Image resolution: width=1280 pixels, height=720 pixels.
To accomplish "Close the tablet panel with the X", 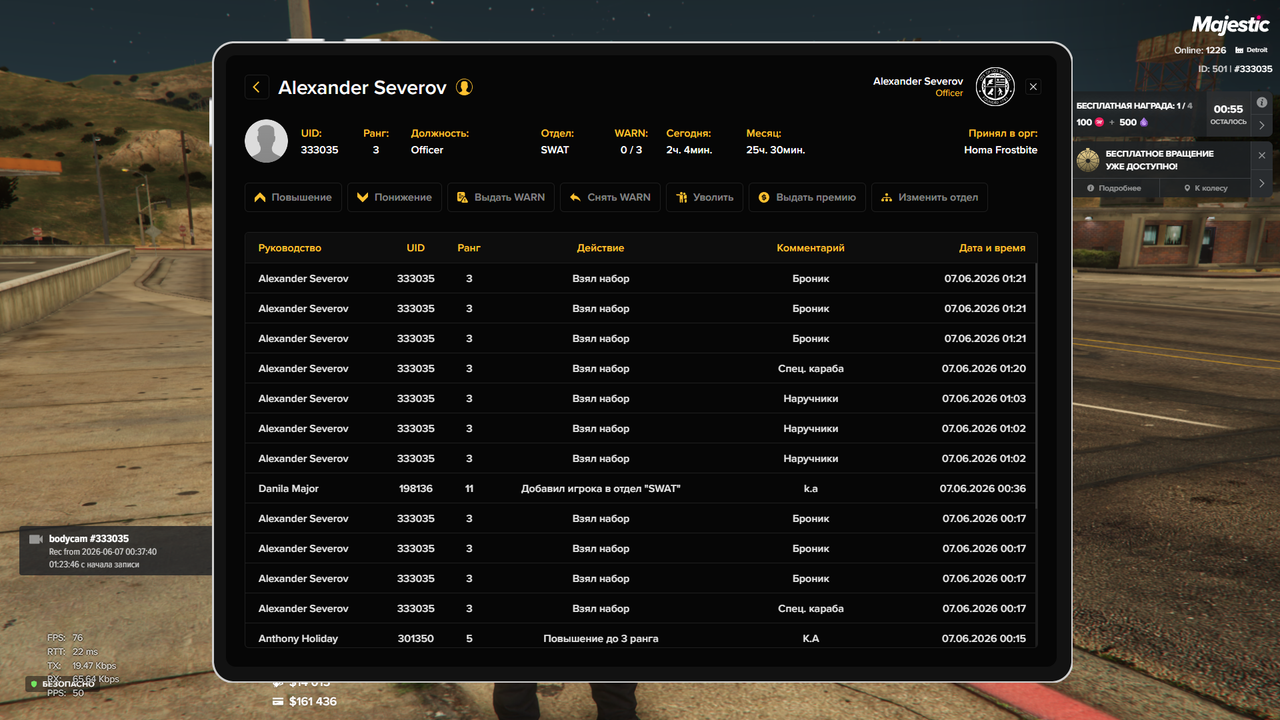I will coord(1033,87).
